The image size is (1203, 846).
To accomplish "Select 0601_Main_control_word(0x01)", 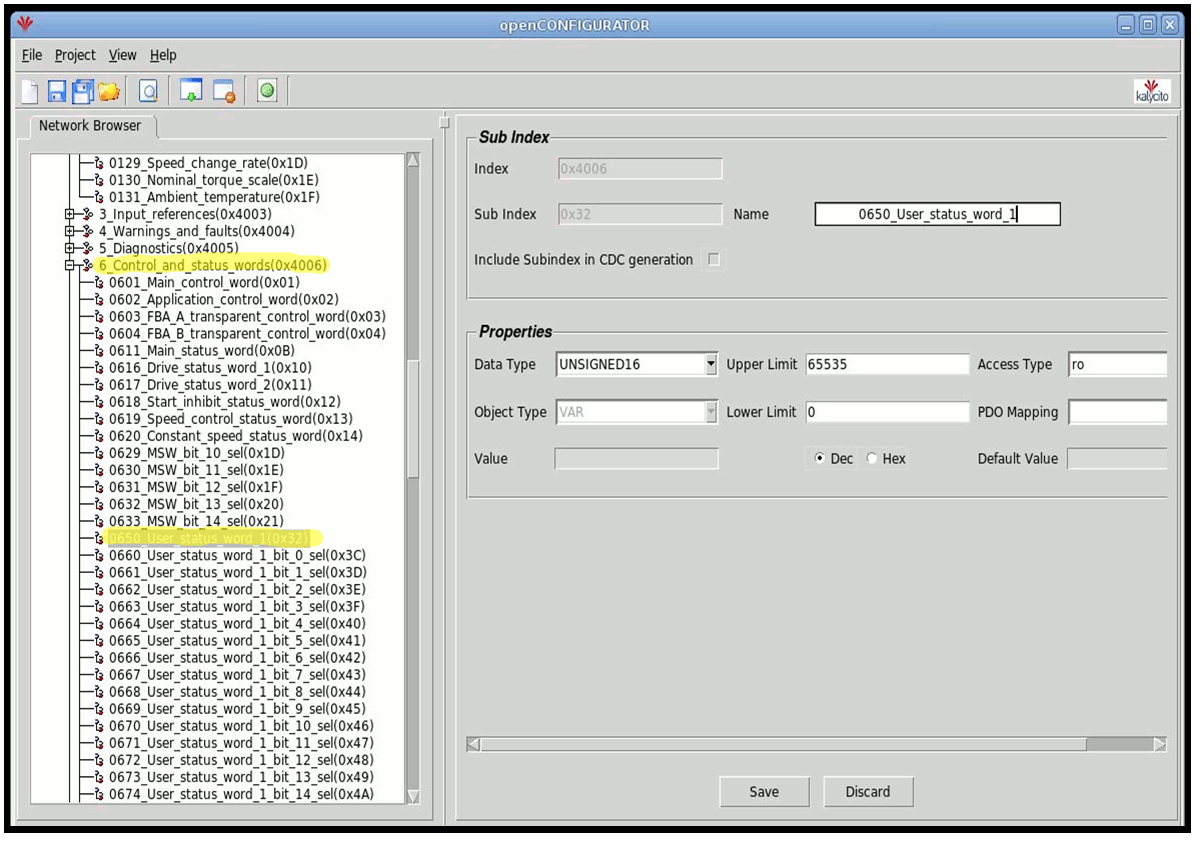I will (204, 282).
